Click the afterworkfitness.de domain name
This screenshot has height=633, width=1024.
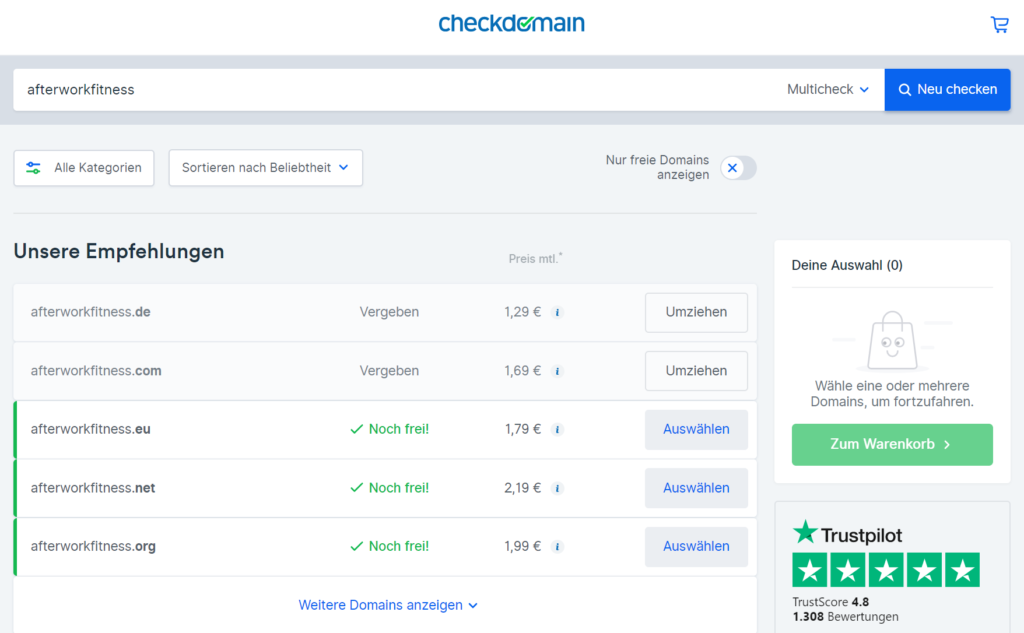tap(90, 312)
